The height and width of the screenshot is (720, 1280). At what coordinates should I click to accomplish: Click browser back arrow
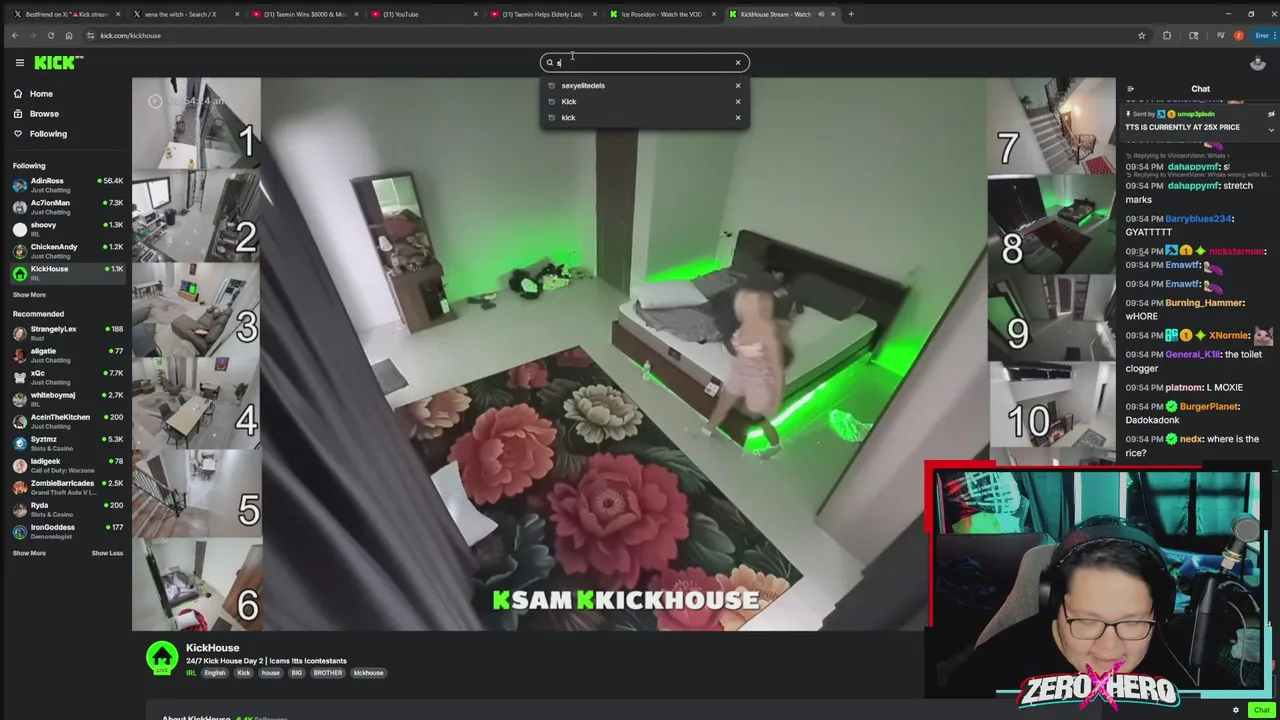(x=15, y=35)
